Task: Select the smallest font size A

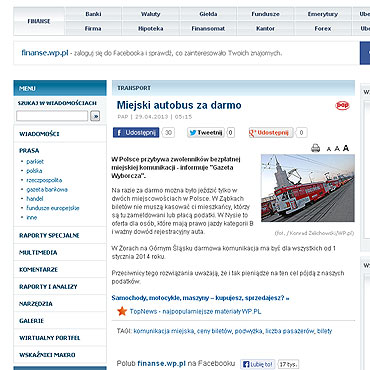Action: pyautogui.click(x=329, y=149)
